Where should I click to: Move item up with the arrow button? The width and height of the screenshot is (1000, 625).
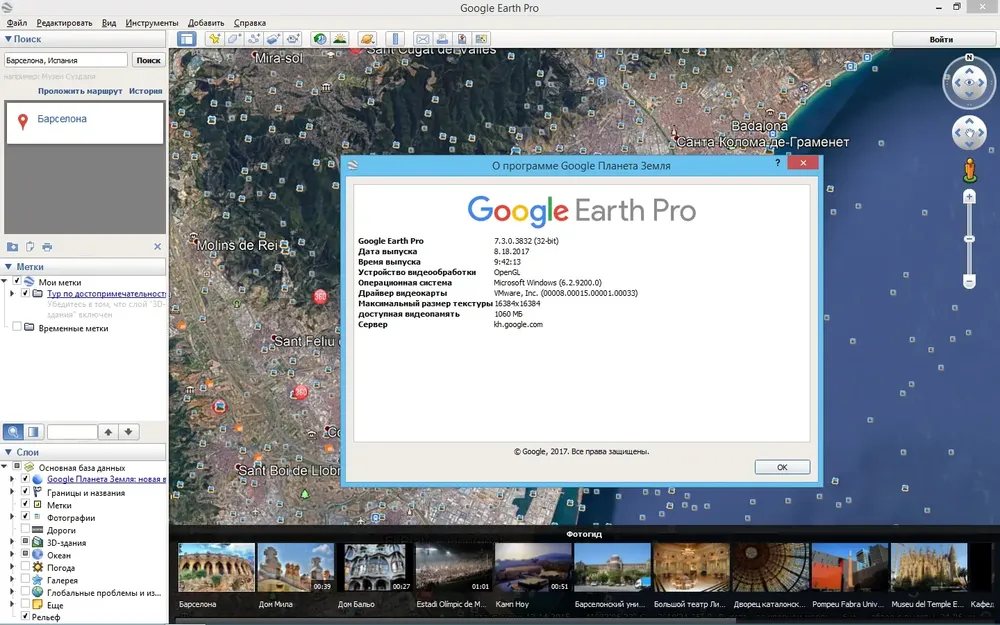click(108, 432)
